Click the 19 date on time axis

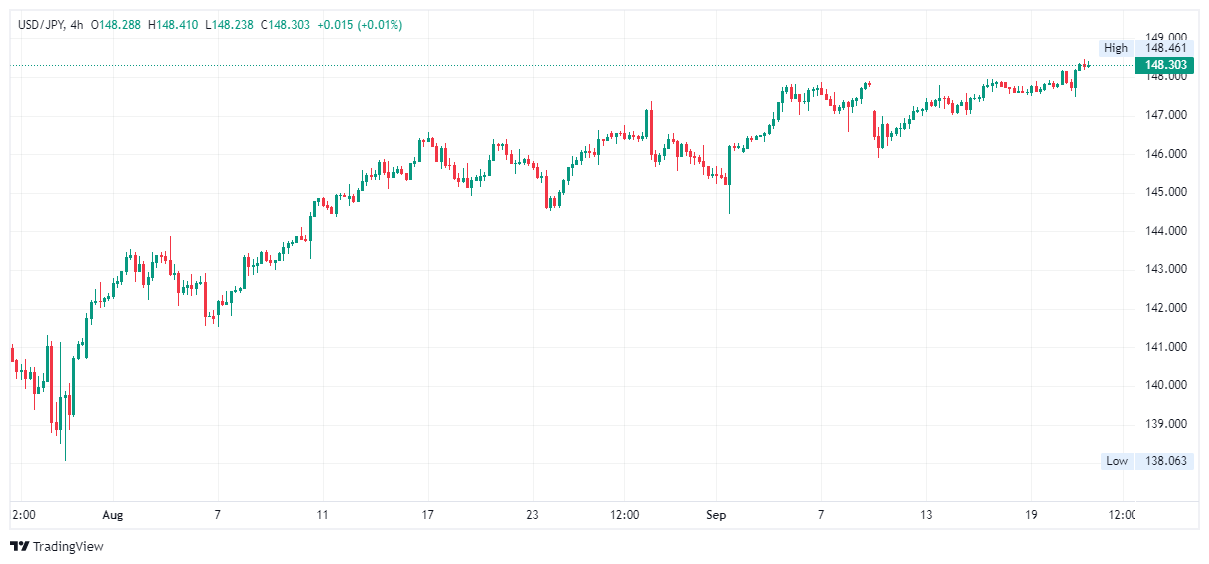click(1032, 516)
